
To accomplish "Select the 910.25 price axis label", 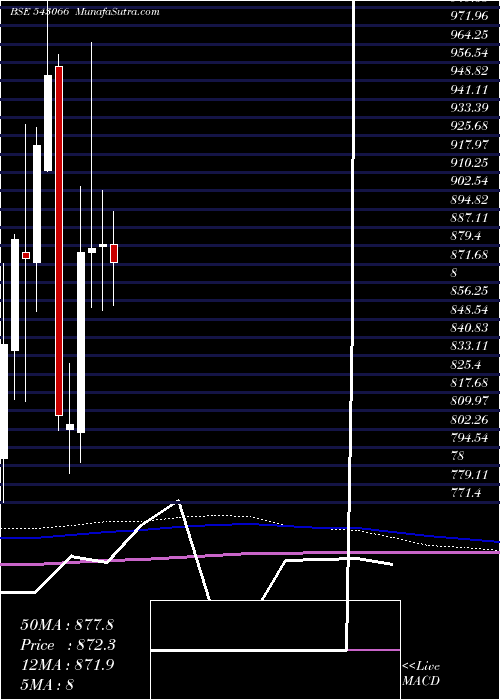I will [469, 163].
